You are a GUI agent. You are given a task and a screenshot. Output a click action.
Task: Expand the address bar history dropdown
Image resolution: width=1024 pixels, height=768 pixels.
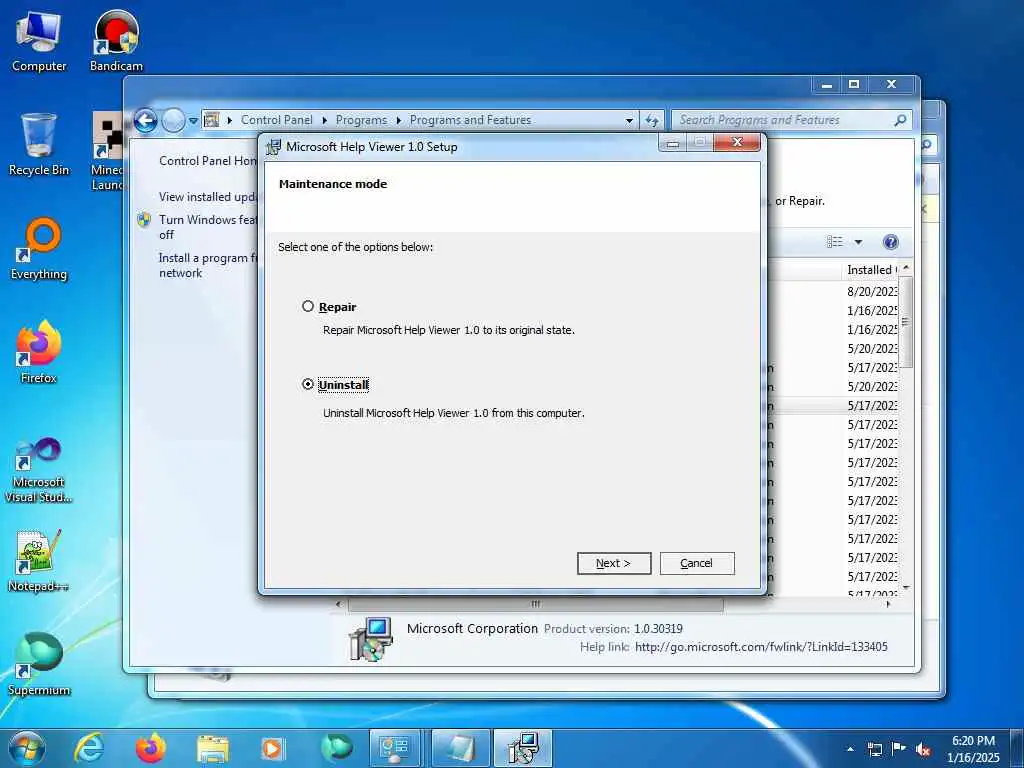pyautogui.click(x=629, y=121)
